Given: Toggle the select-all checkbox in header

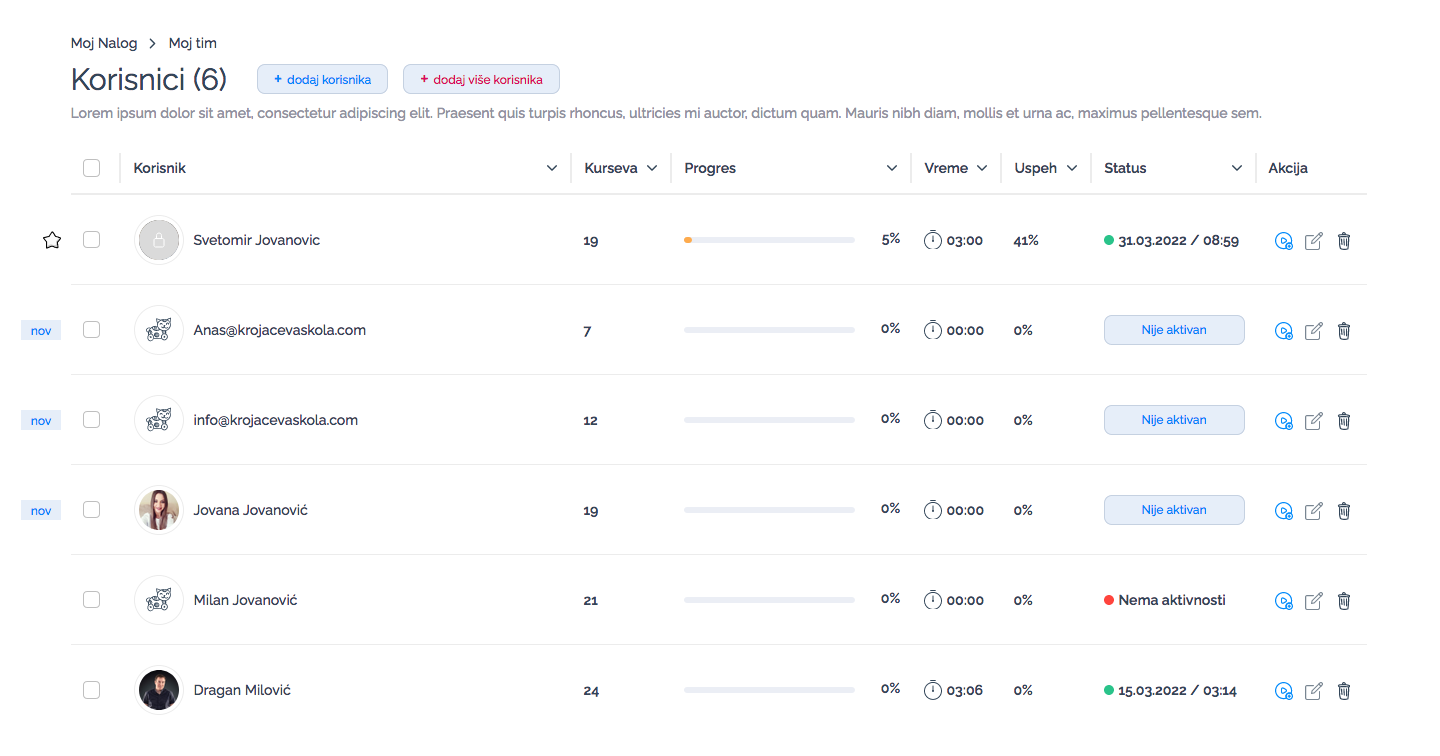Looking at the screenshot, I should click(x=92, y=168).
